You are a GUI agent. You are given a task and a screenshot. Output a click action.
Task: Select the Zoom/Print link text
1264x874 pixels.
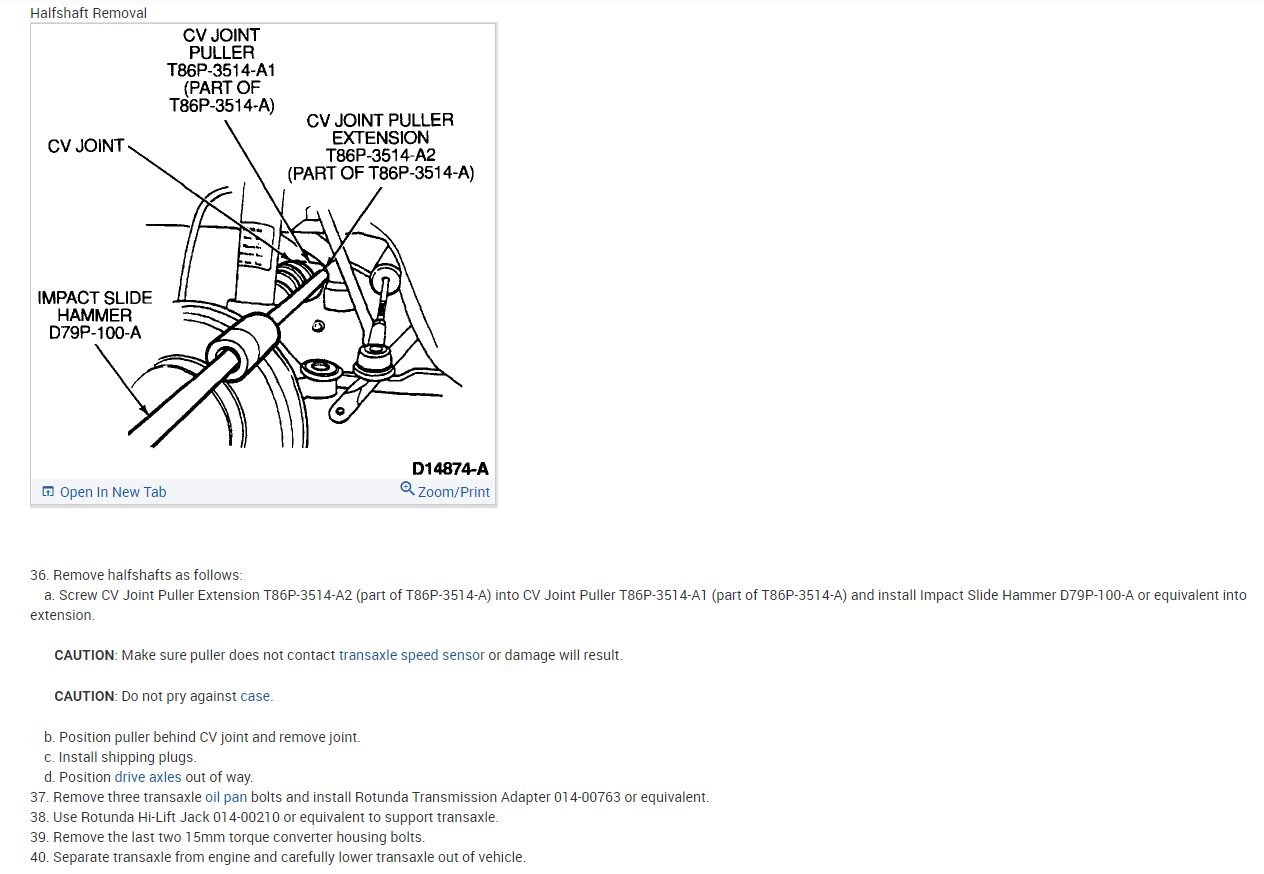(x=454, y=492)
